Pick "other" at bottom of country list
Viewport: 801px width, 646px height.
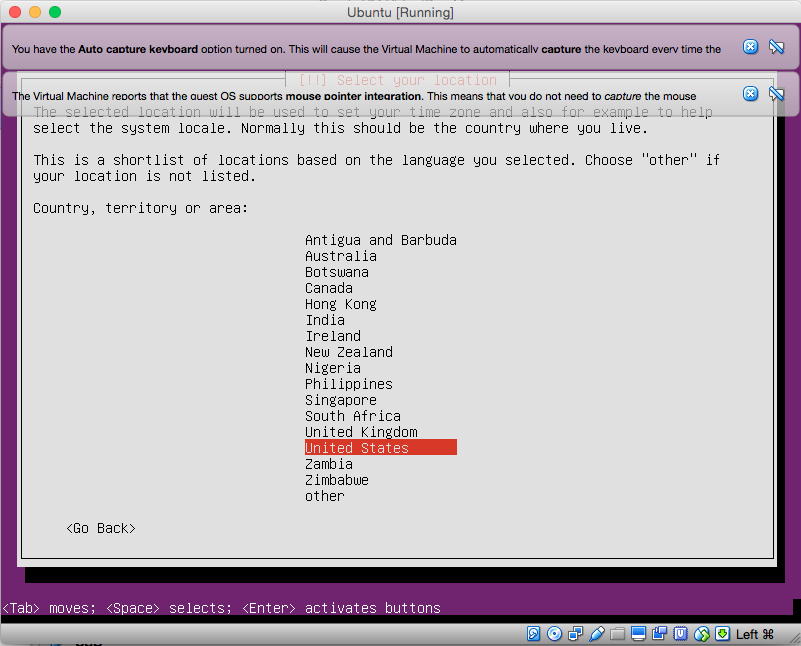coord(325,496)
